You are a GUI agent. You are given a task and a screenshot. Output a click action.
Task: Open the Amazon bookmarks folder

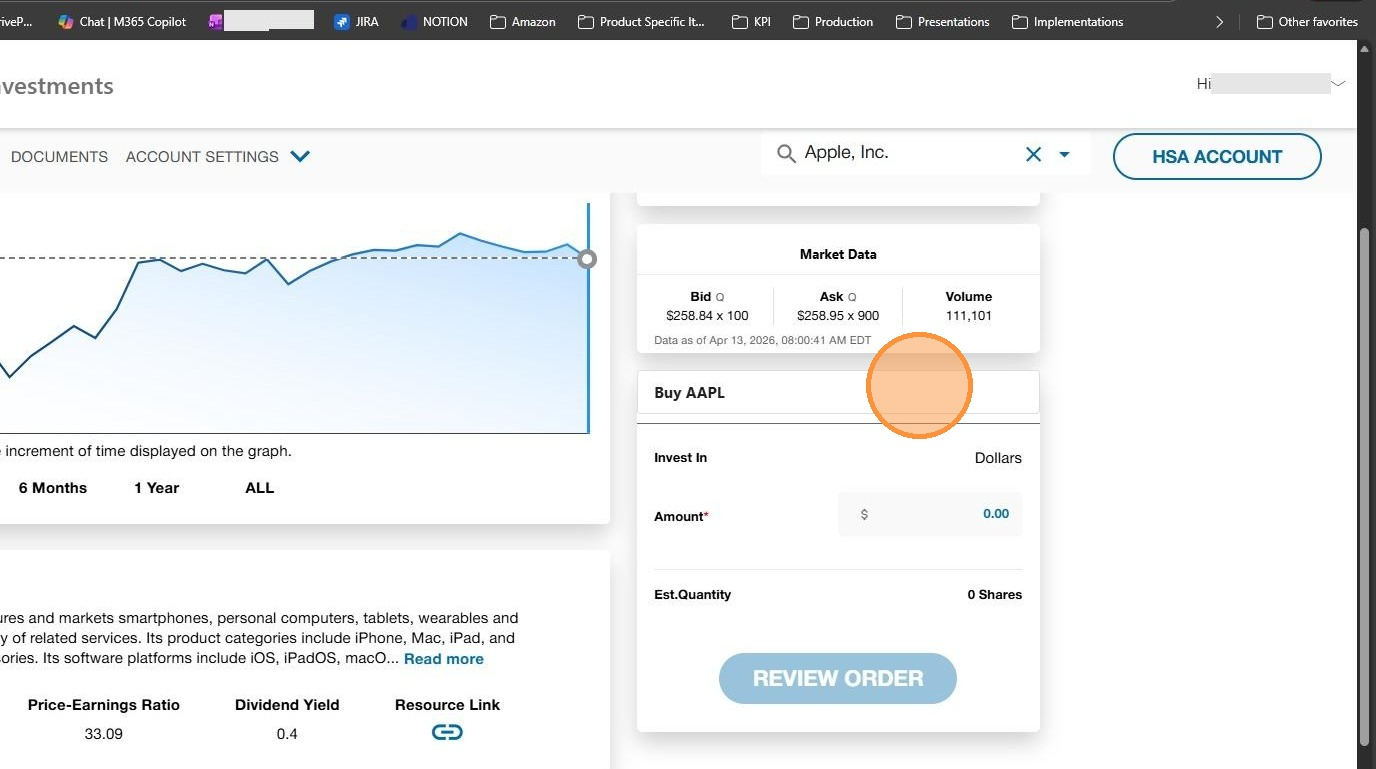522,21
